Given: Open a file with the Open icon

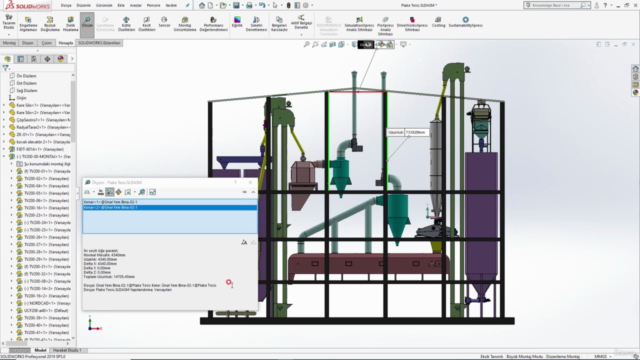Looking at the screenshot, I should (x=223, y=5).
